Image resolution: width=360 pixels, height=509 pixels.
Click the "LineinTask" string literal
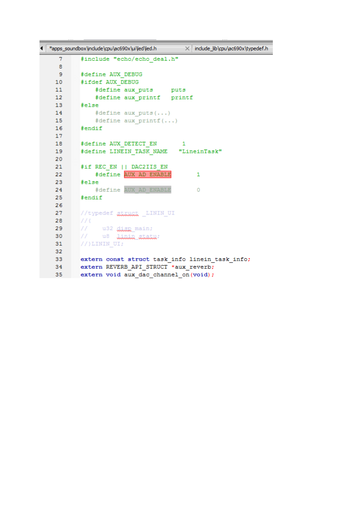tap(200, 151)
